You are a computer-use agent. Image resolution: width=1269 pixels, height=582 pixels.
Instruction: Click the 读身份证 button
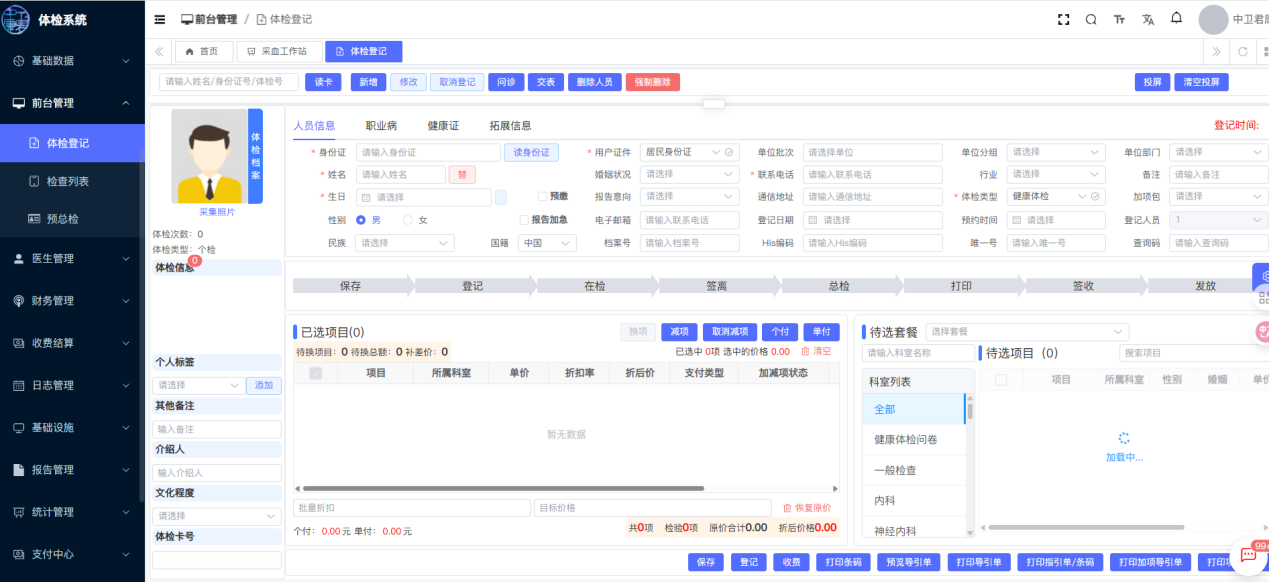click(x=530, y=153)
